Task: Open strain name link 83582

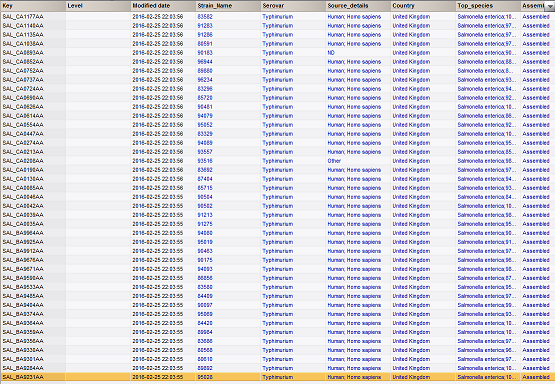Action: coord(205,17)
